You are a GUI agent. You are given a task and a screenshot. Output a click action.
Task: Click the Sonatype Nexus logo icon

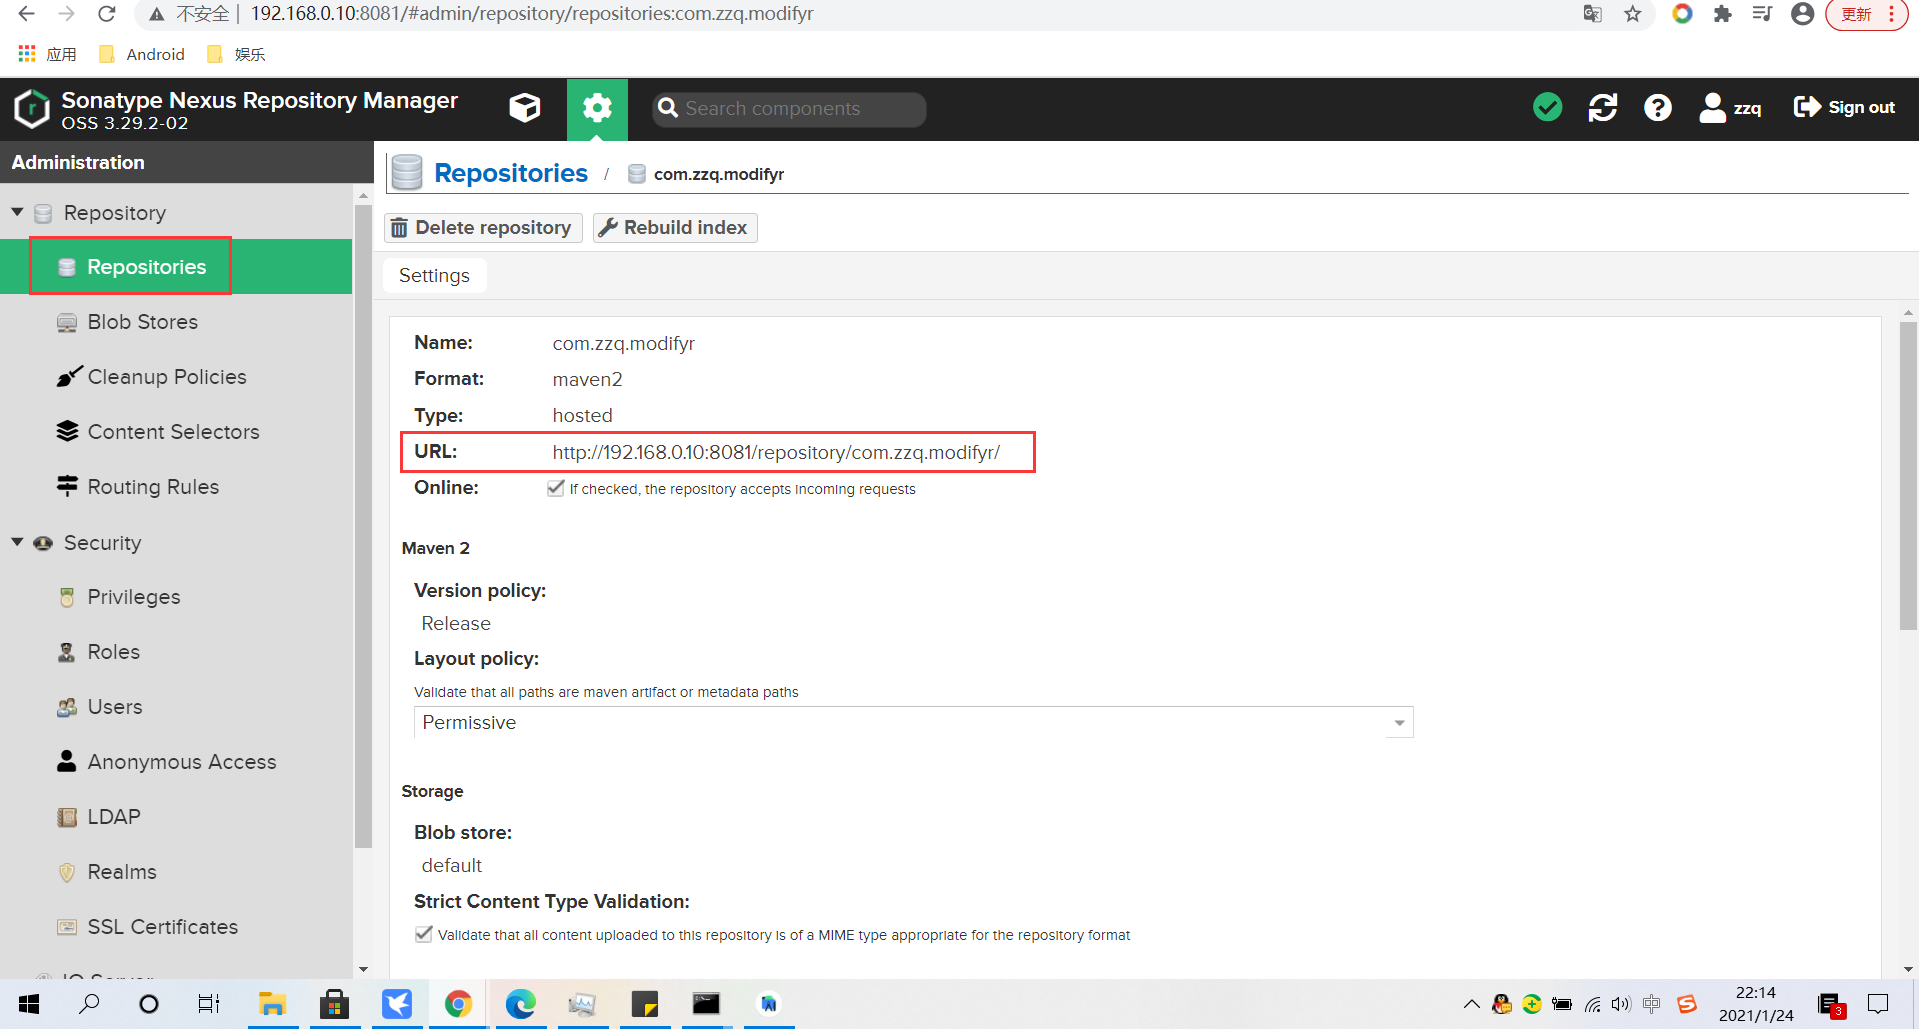pos(32,109)
